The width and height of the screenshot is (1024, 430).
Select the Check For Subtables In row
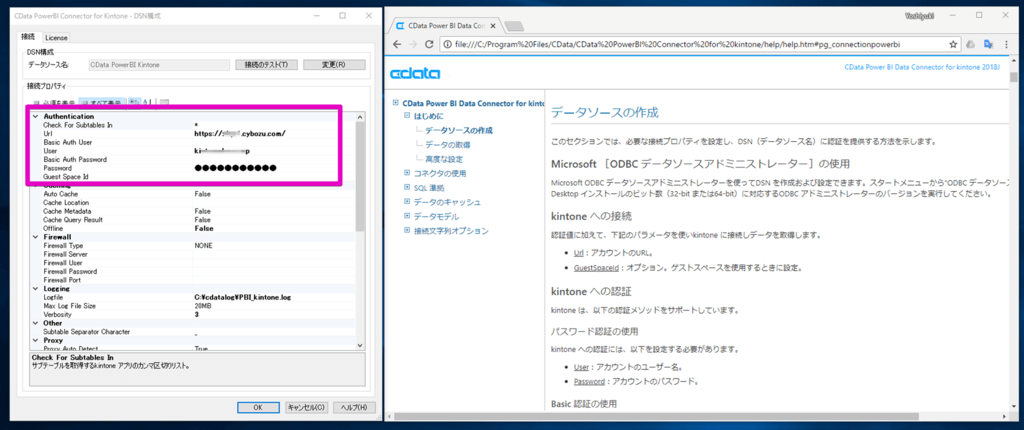[x=193, y=125]
